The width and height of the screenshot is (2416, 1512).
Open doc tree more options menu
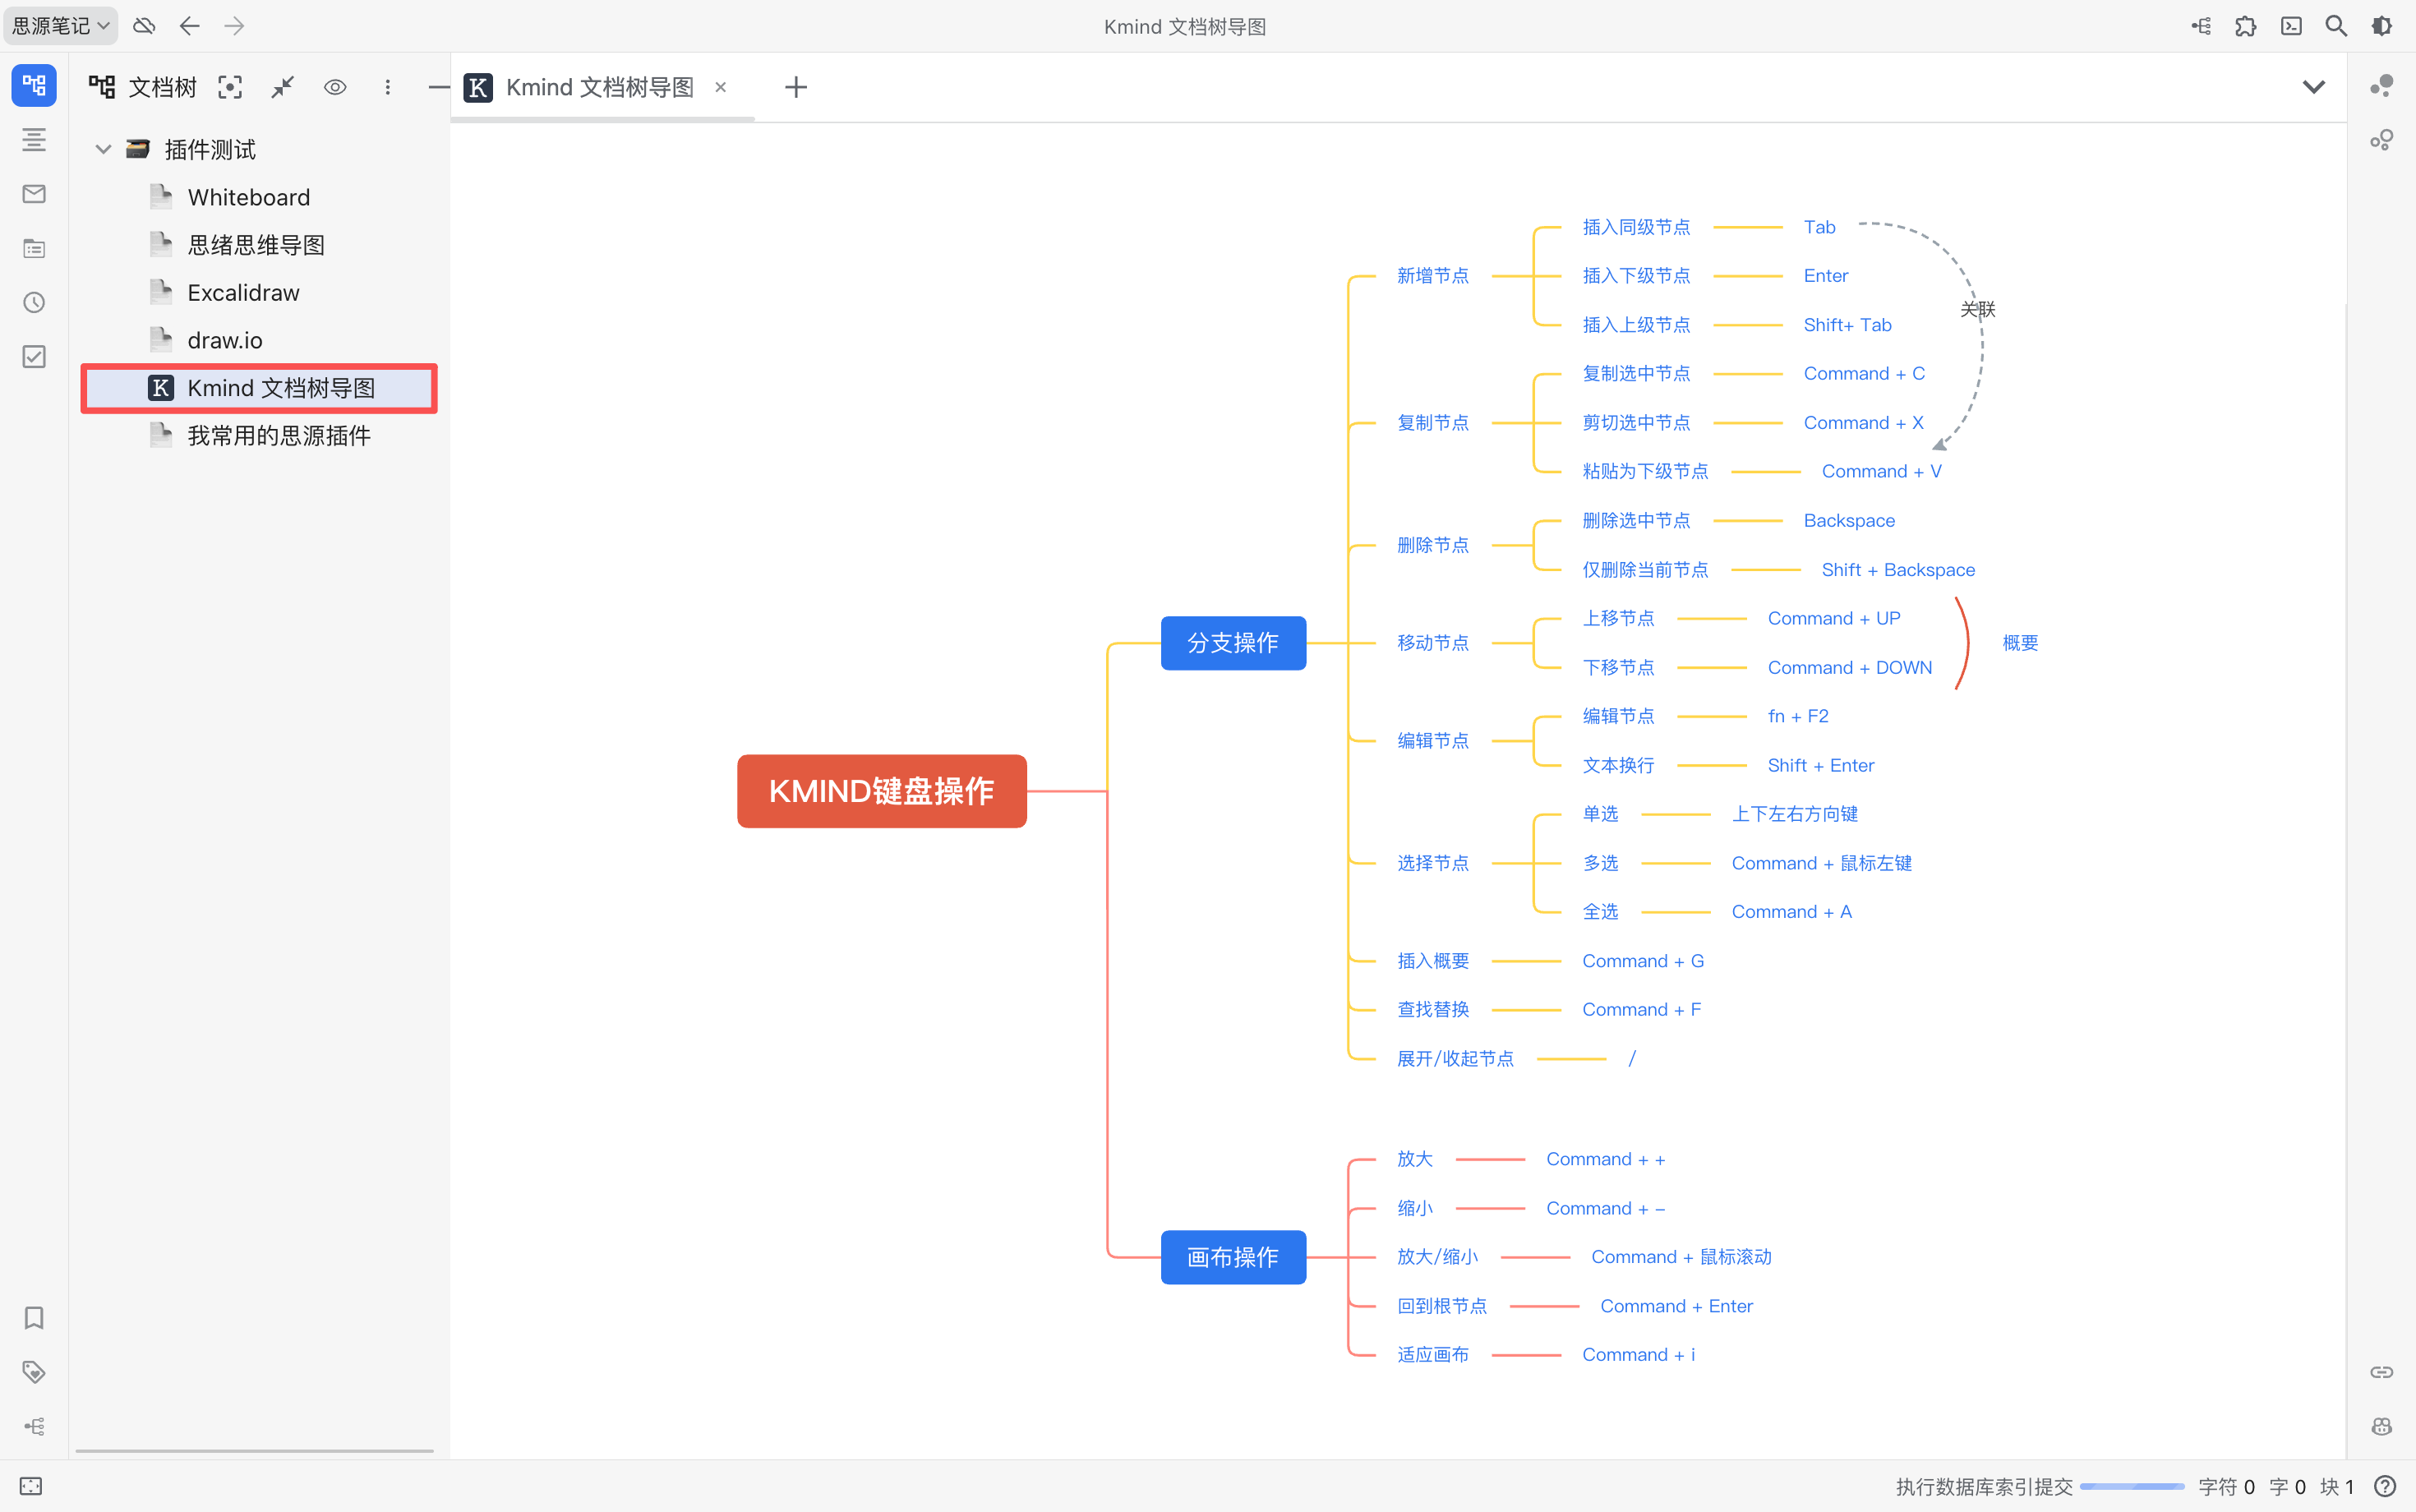(388, 87)
